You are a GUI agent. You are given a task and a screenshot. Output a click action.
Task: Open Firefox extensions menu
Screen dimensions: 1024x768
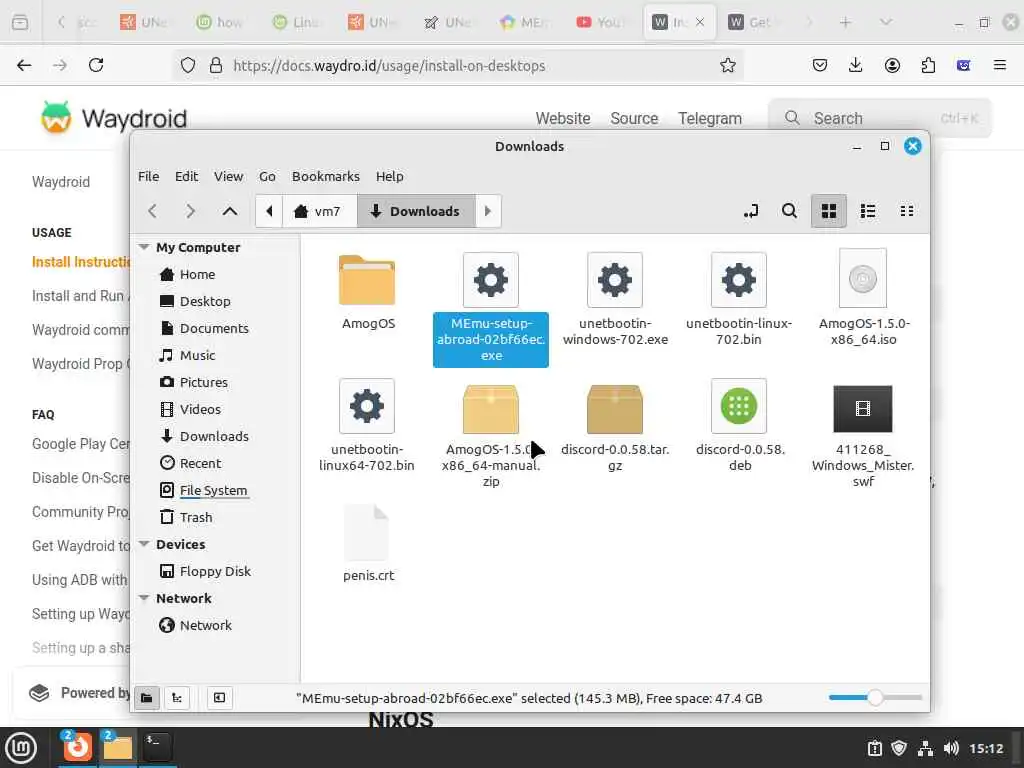coord(928,65)
